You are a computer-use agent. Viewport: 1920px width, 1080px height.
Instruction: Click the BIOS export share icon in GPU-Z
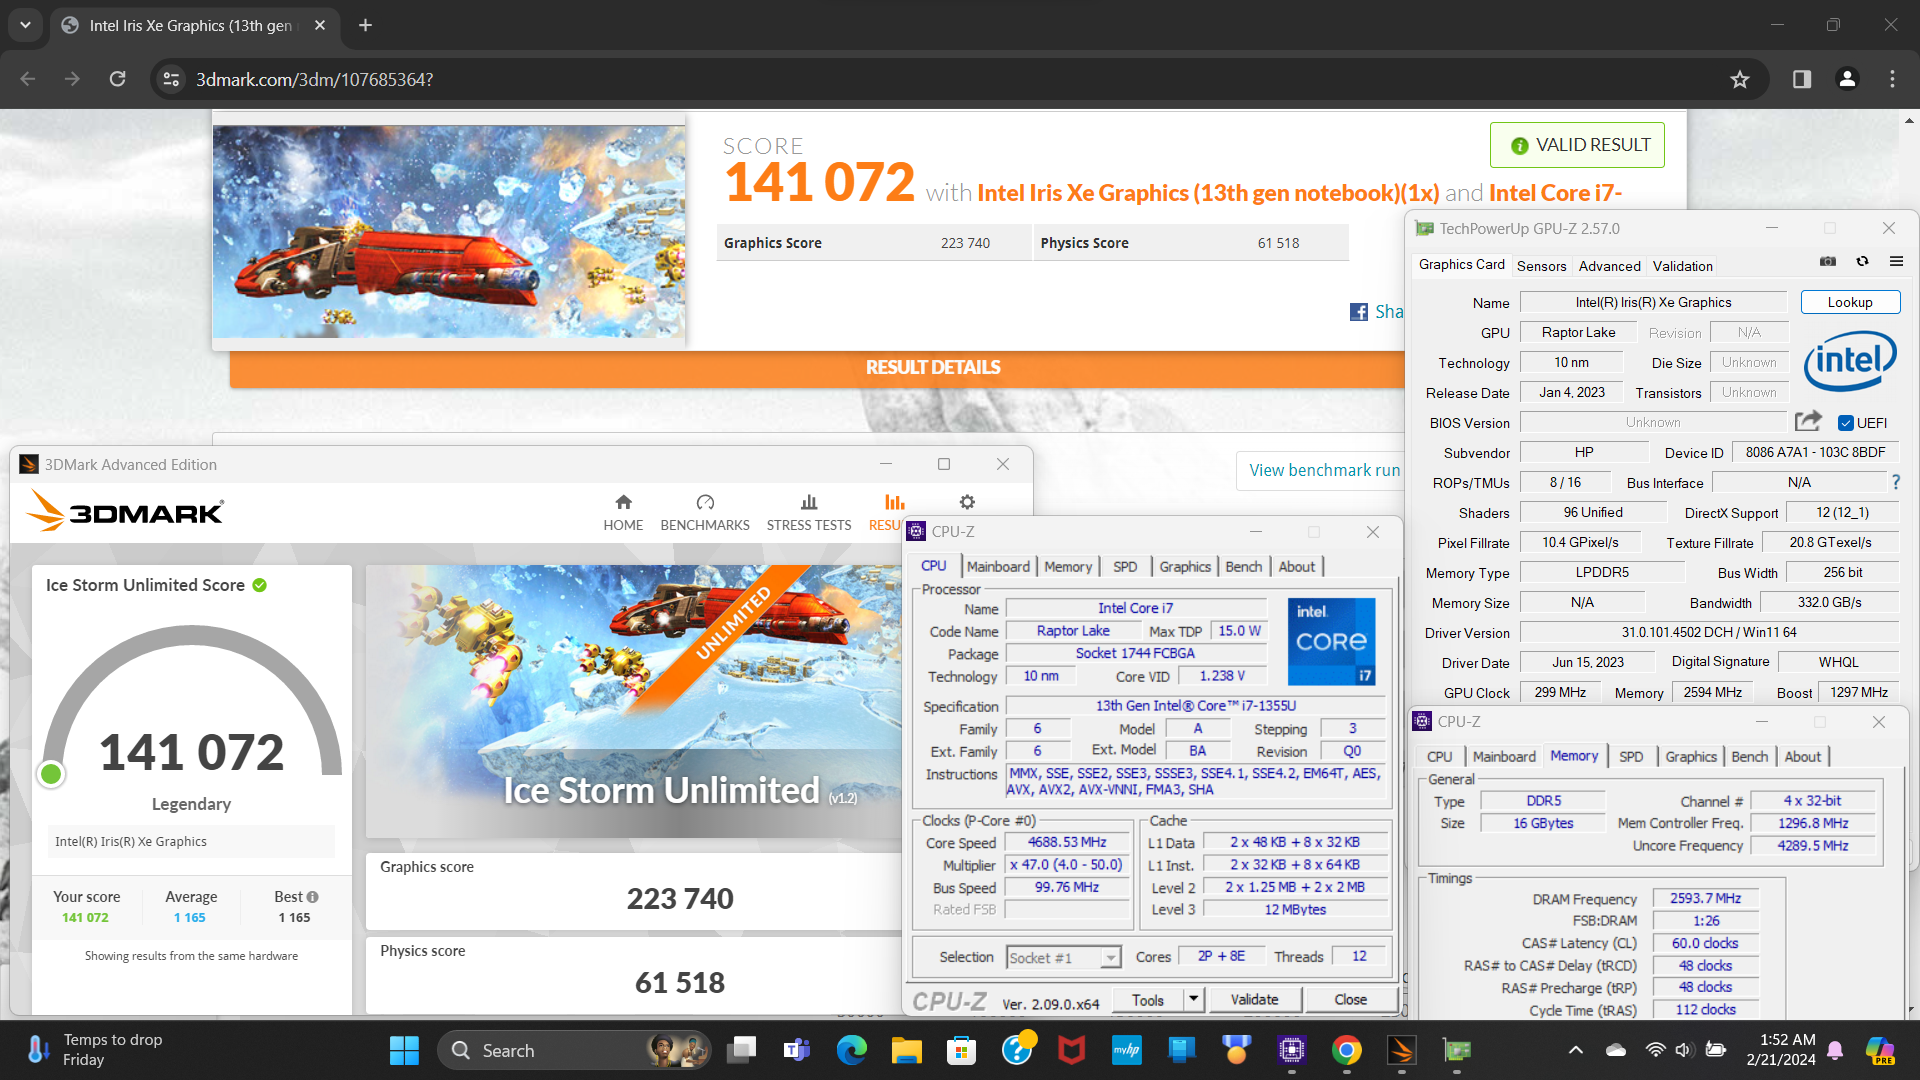pyautogui.click(x=1807, y=421)
